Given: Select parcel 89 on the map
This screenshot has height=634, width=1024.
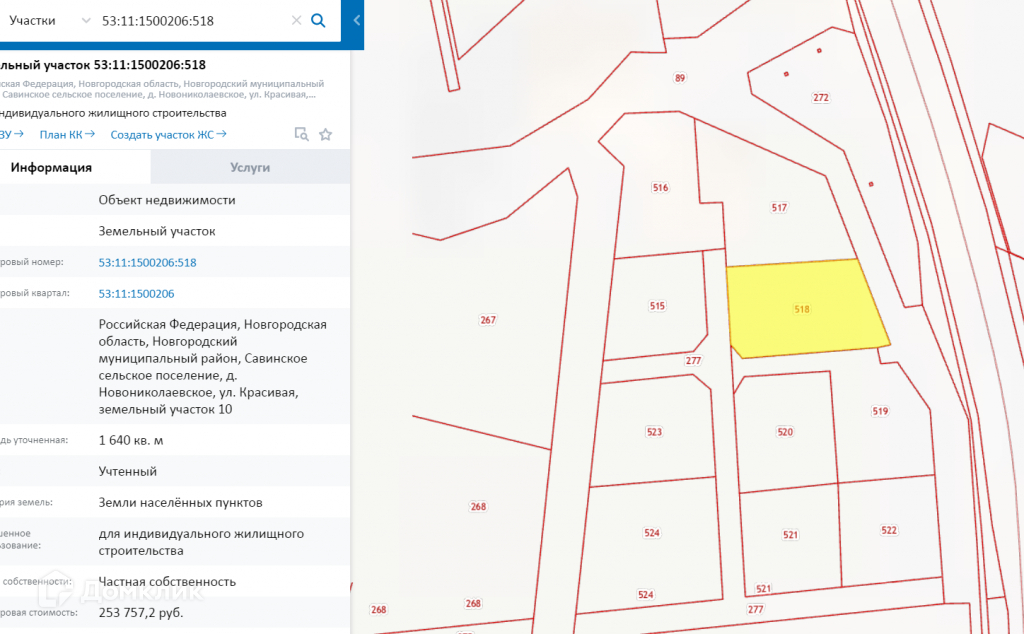Looking at the screenshot, I should (x=680, y=78).
